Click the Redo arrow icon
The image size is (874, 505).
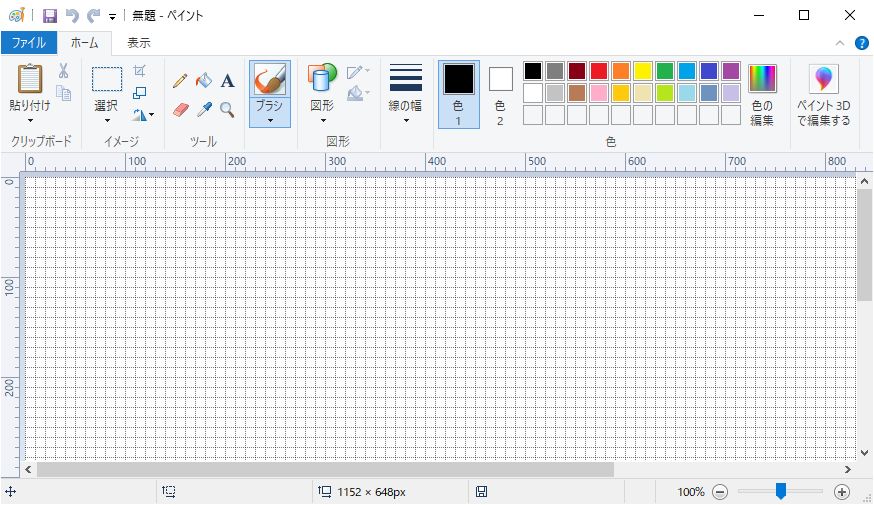(94, 16)
